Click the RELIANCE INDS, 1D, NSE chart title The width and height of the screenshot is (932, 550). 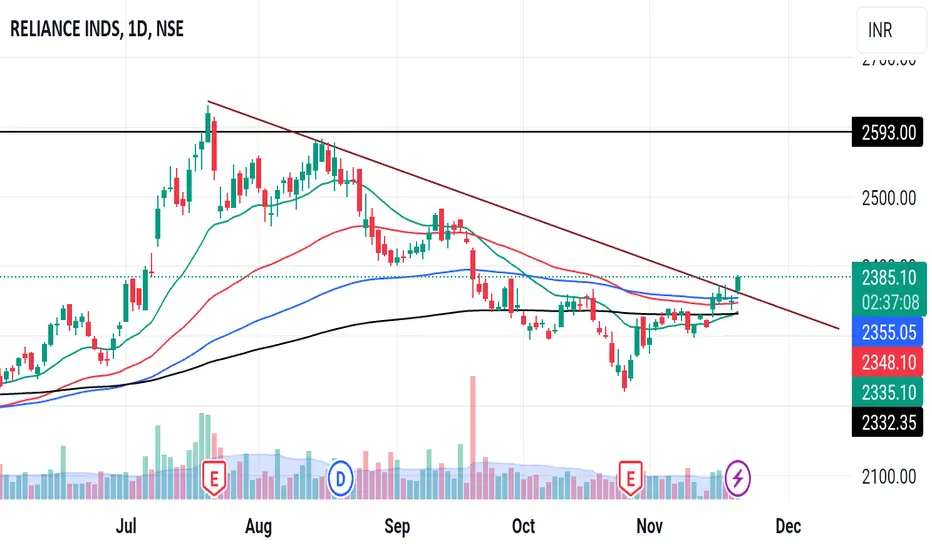[x=97, y=29]
